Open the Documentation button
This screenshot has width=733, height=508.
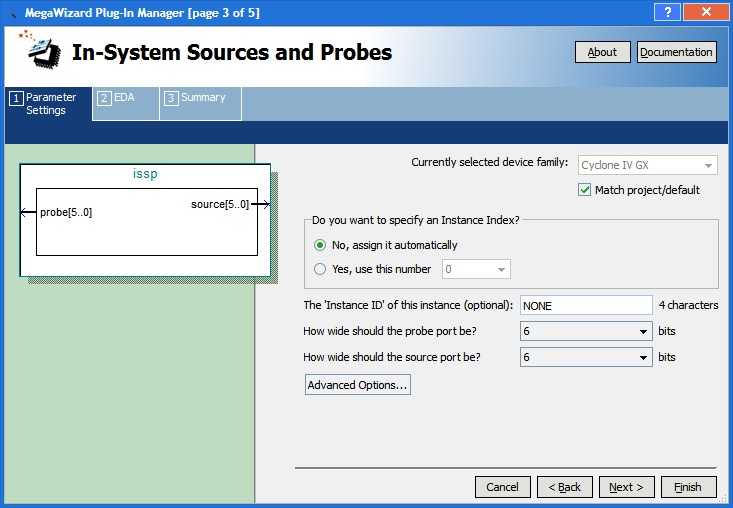click(676, 52)
